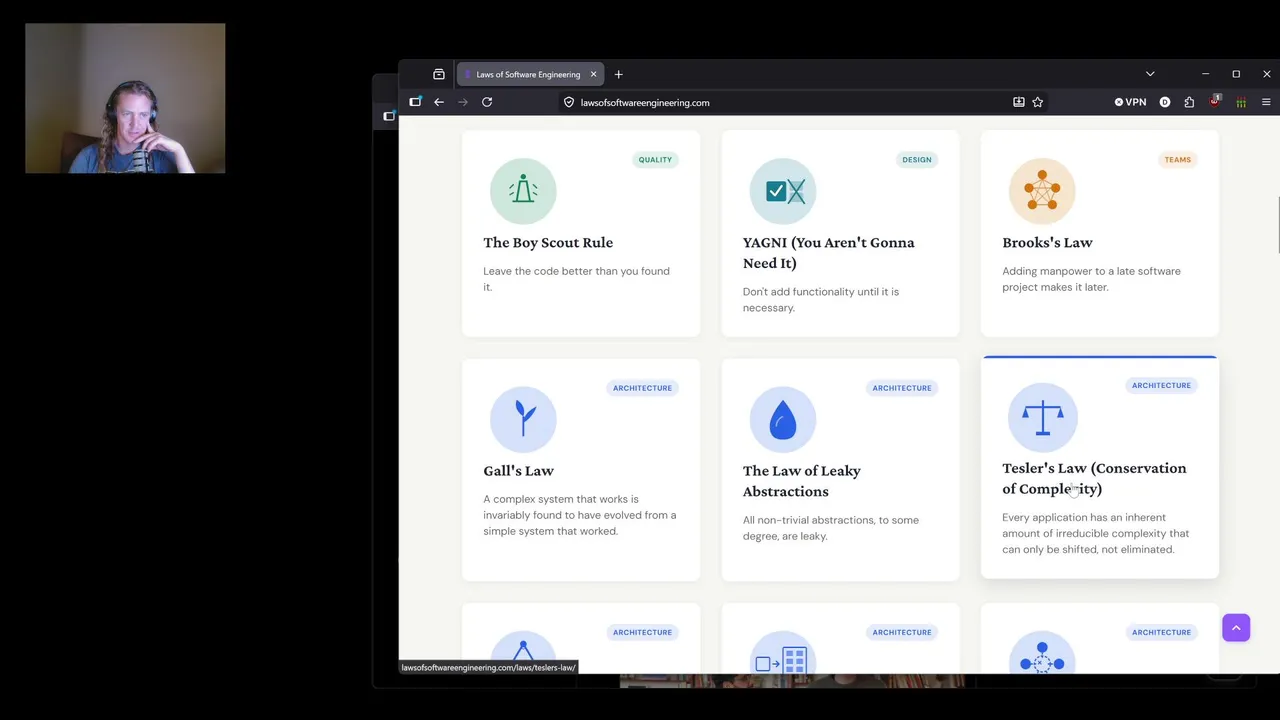The image size is (1280, 720).
Task: Expand the list all tabs chevron
Action: (1150, 74)
